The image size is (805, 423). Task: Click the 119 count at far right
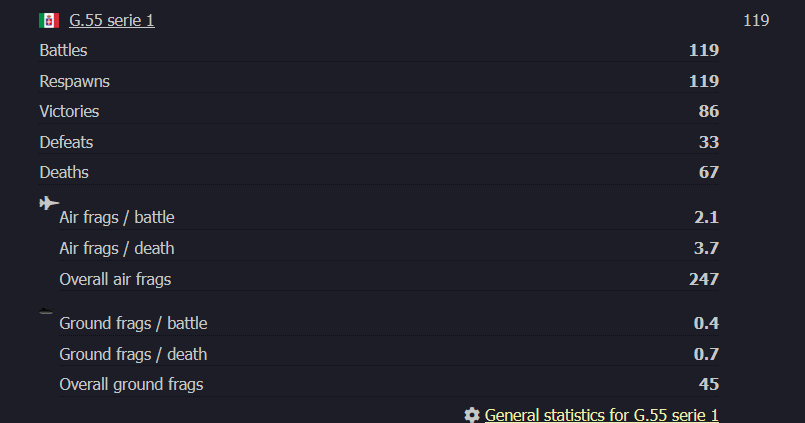coord(756,20)
